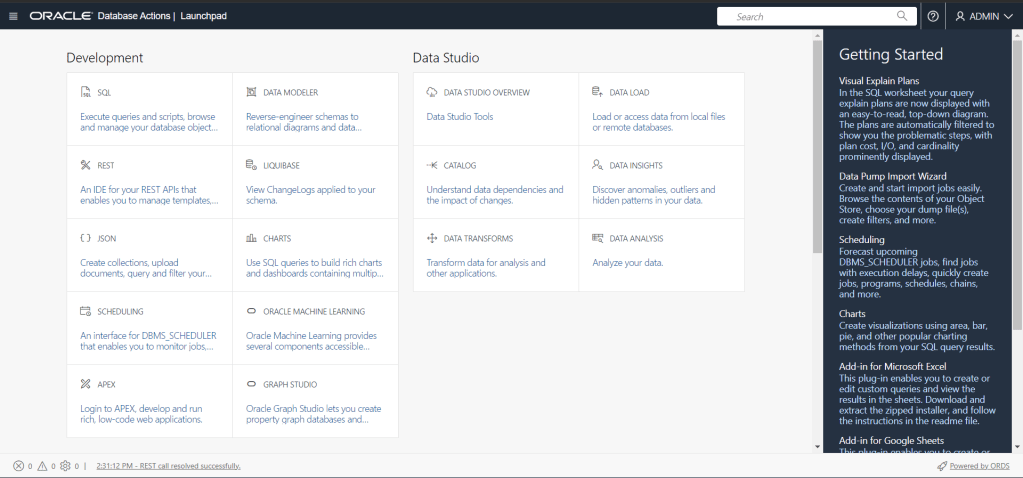Open the APEX tile
The image size is (1023, 478).
pyautogui.click(x=149, y=401)
